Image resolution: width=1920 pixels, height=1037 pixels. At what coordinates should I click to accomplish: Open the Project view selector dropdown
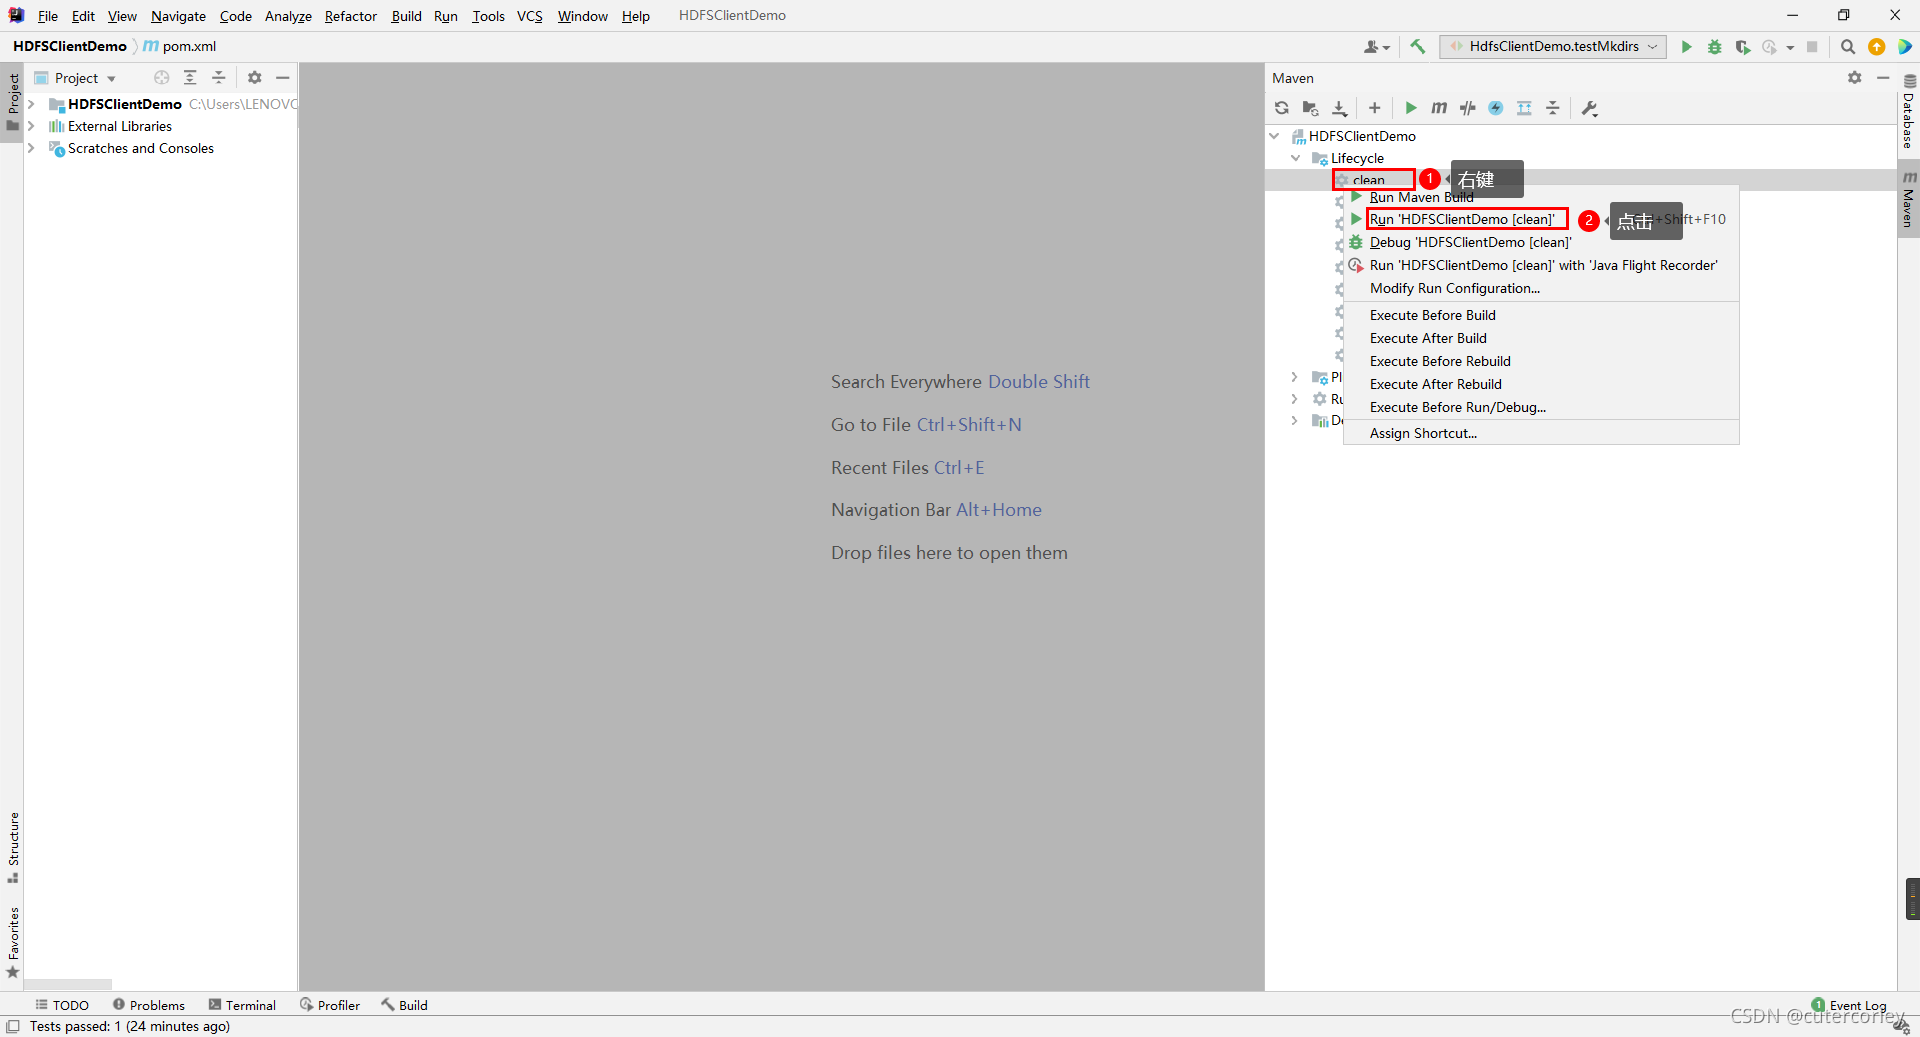[76, 78]
